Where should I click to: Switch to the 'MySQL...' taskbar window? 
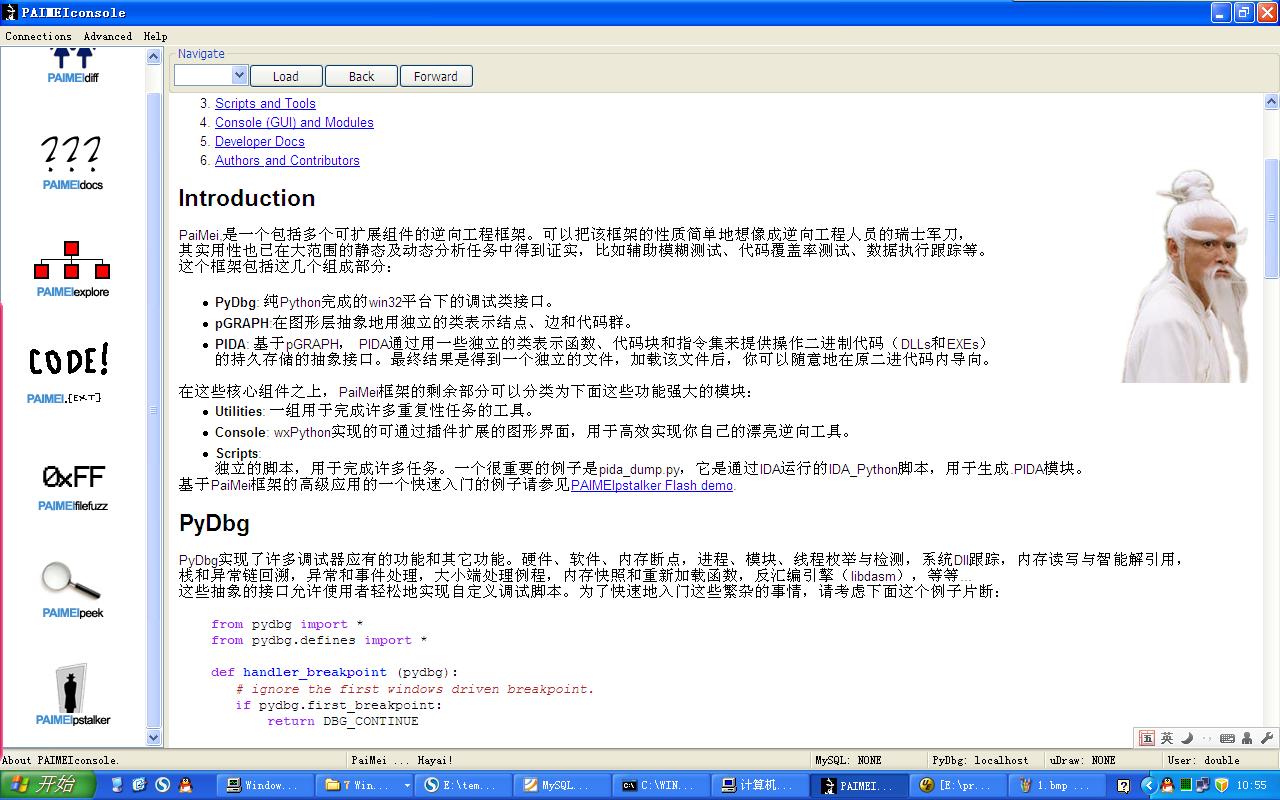coord(560,786)
